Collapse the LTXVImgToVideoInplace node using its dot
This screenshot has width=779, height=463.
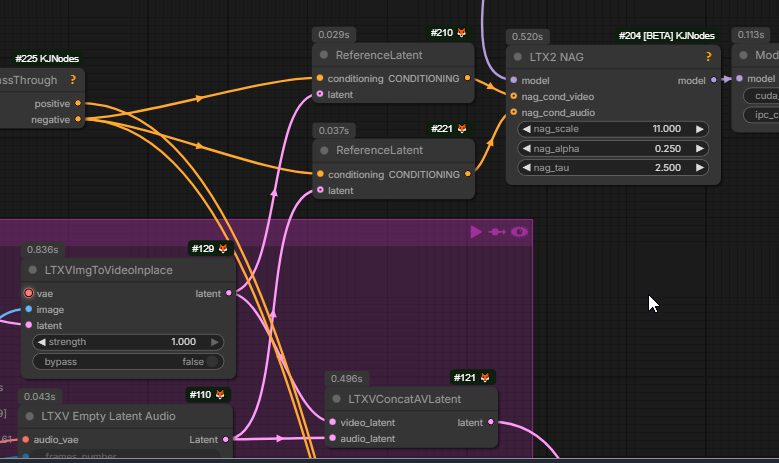tap(33, 270)
